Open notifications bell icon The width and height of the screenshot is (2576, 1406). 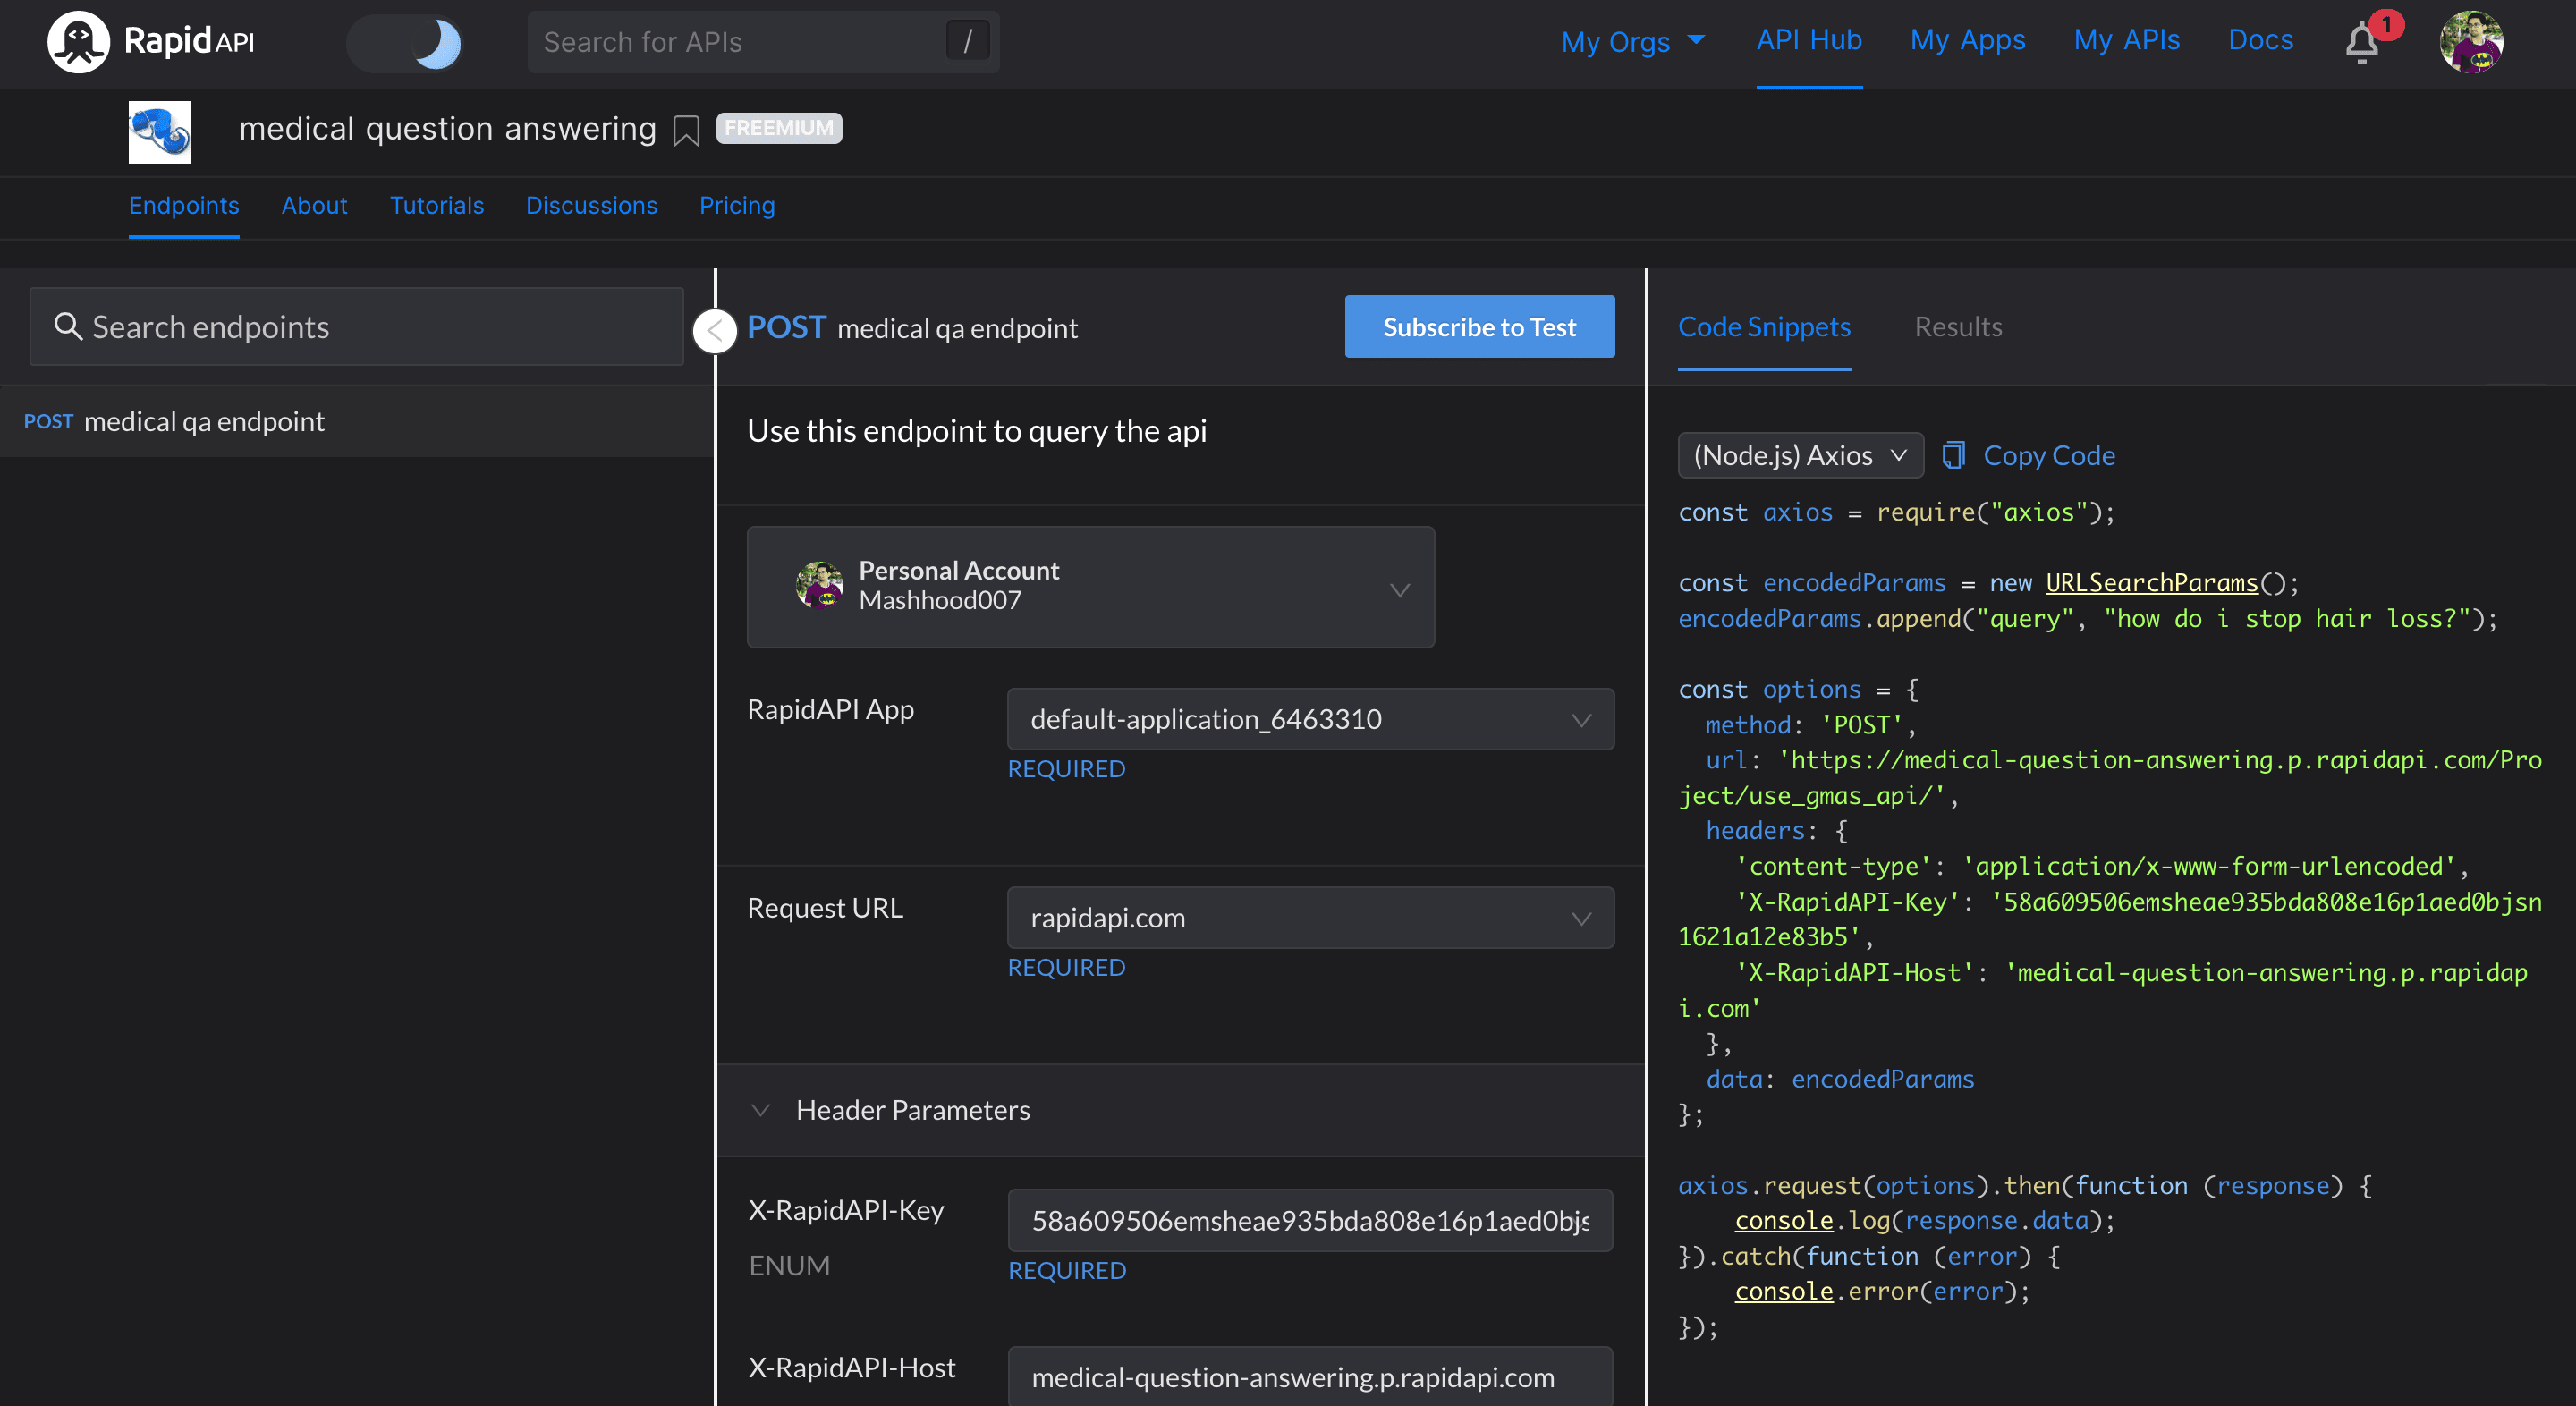coord(2362,43)
